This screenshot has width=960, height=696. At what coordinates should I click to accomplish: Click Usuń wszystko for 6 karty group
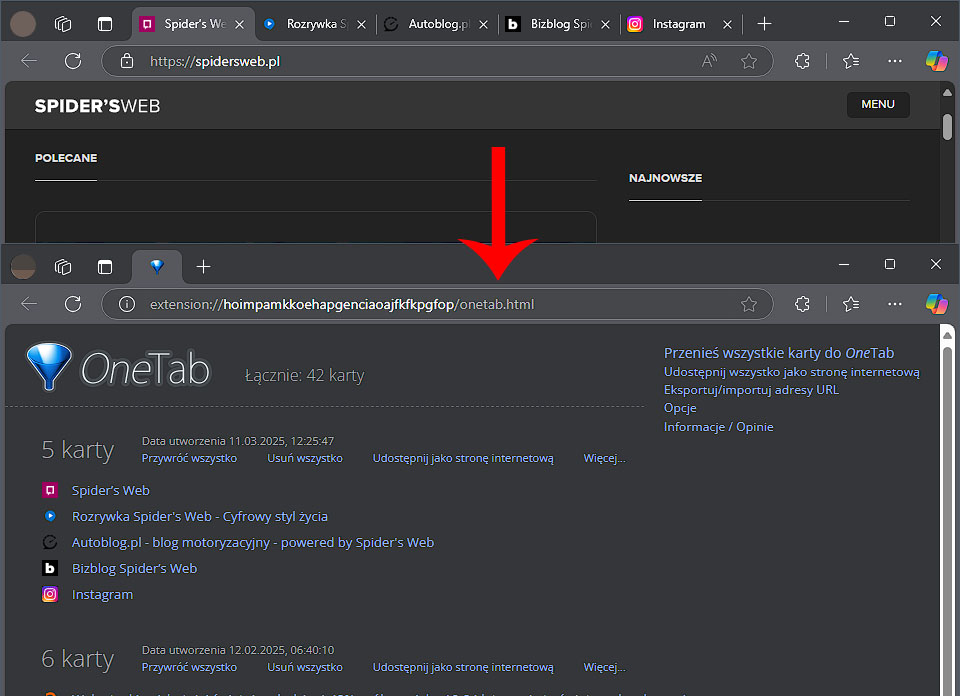305,667
